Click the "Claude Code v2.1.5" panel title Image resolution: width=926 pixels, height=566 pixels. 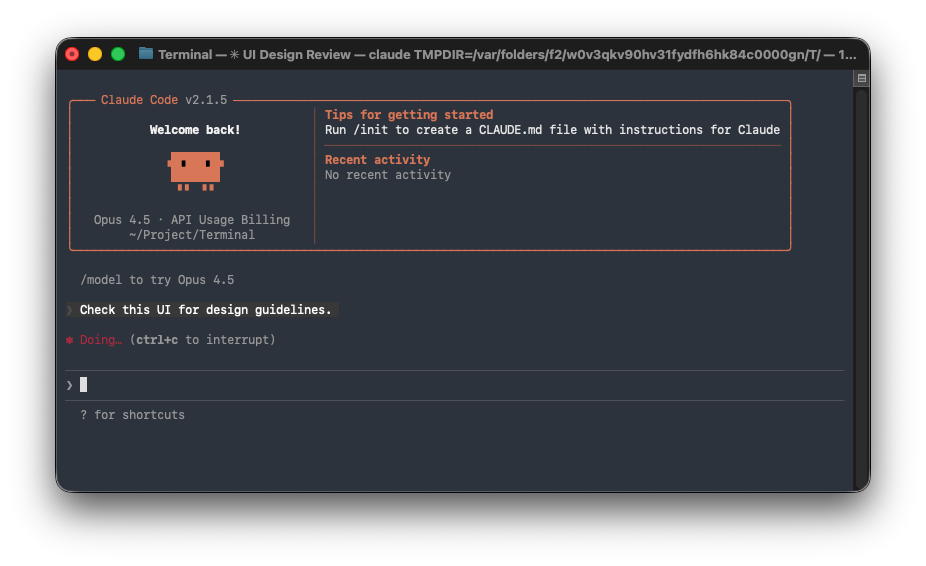click(164, 100)
